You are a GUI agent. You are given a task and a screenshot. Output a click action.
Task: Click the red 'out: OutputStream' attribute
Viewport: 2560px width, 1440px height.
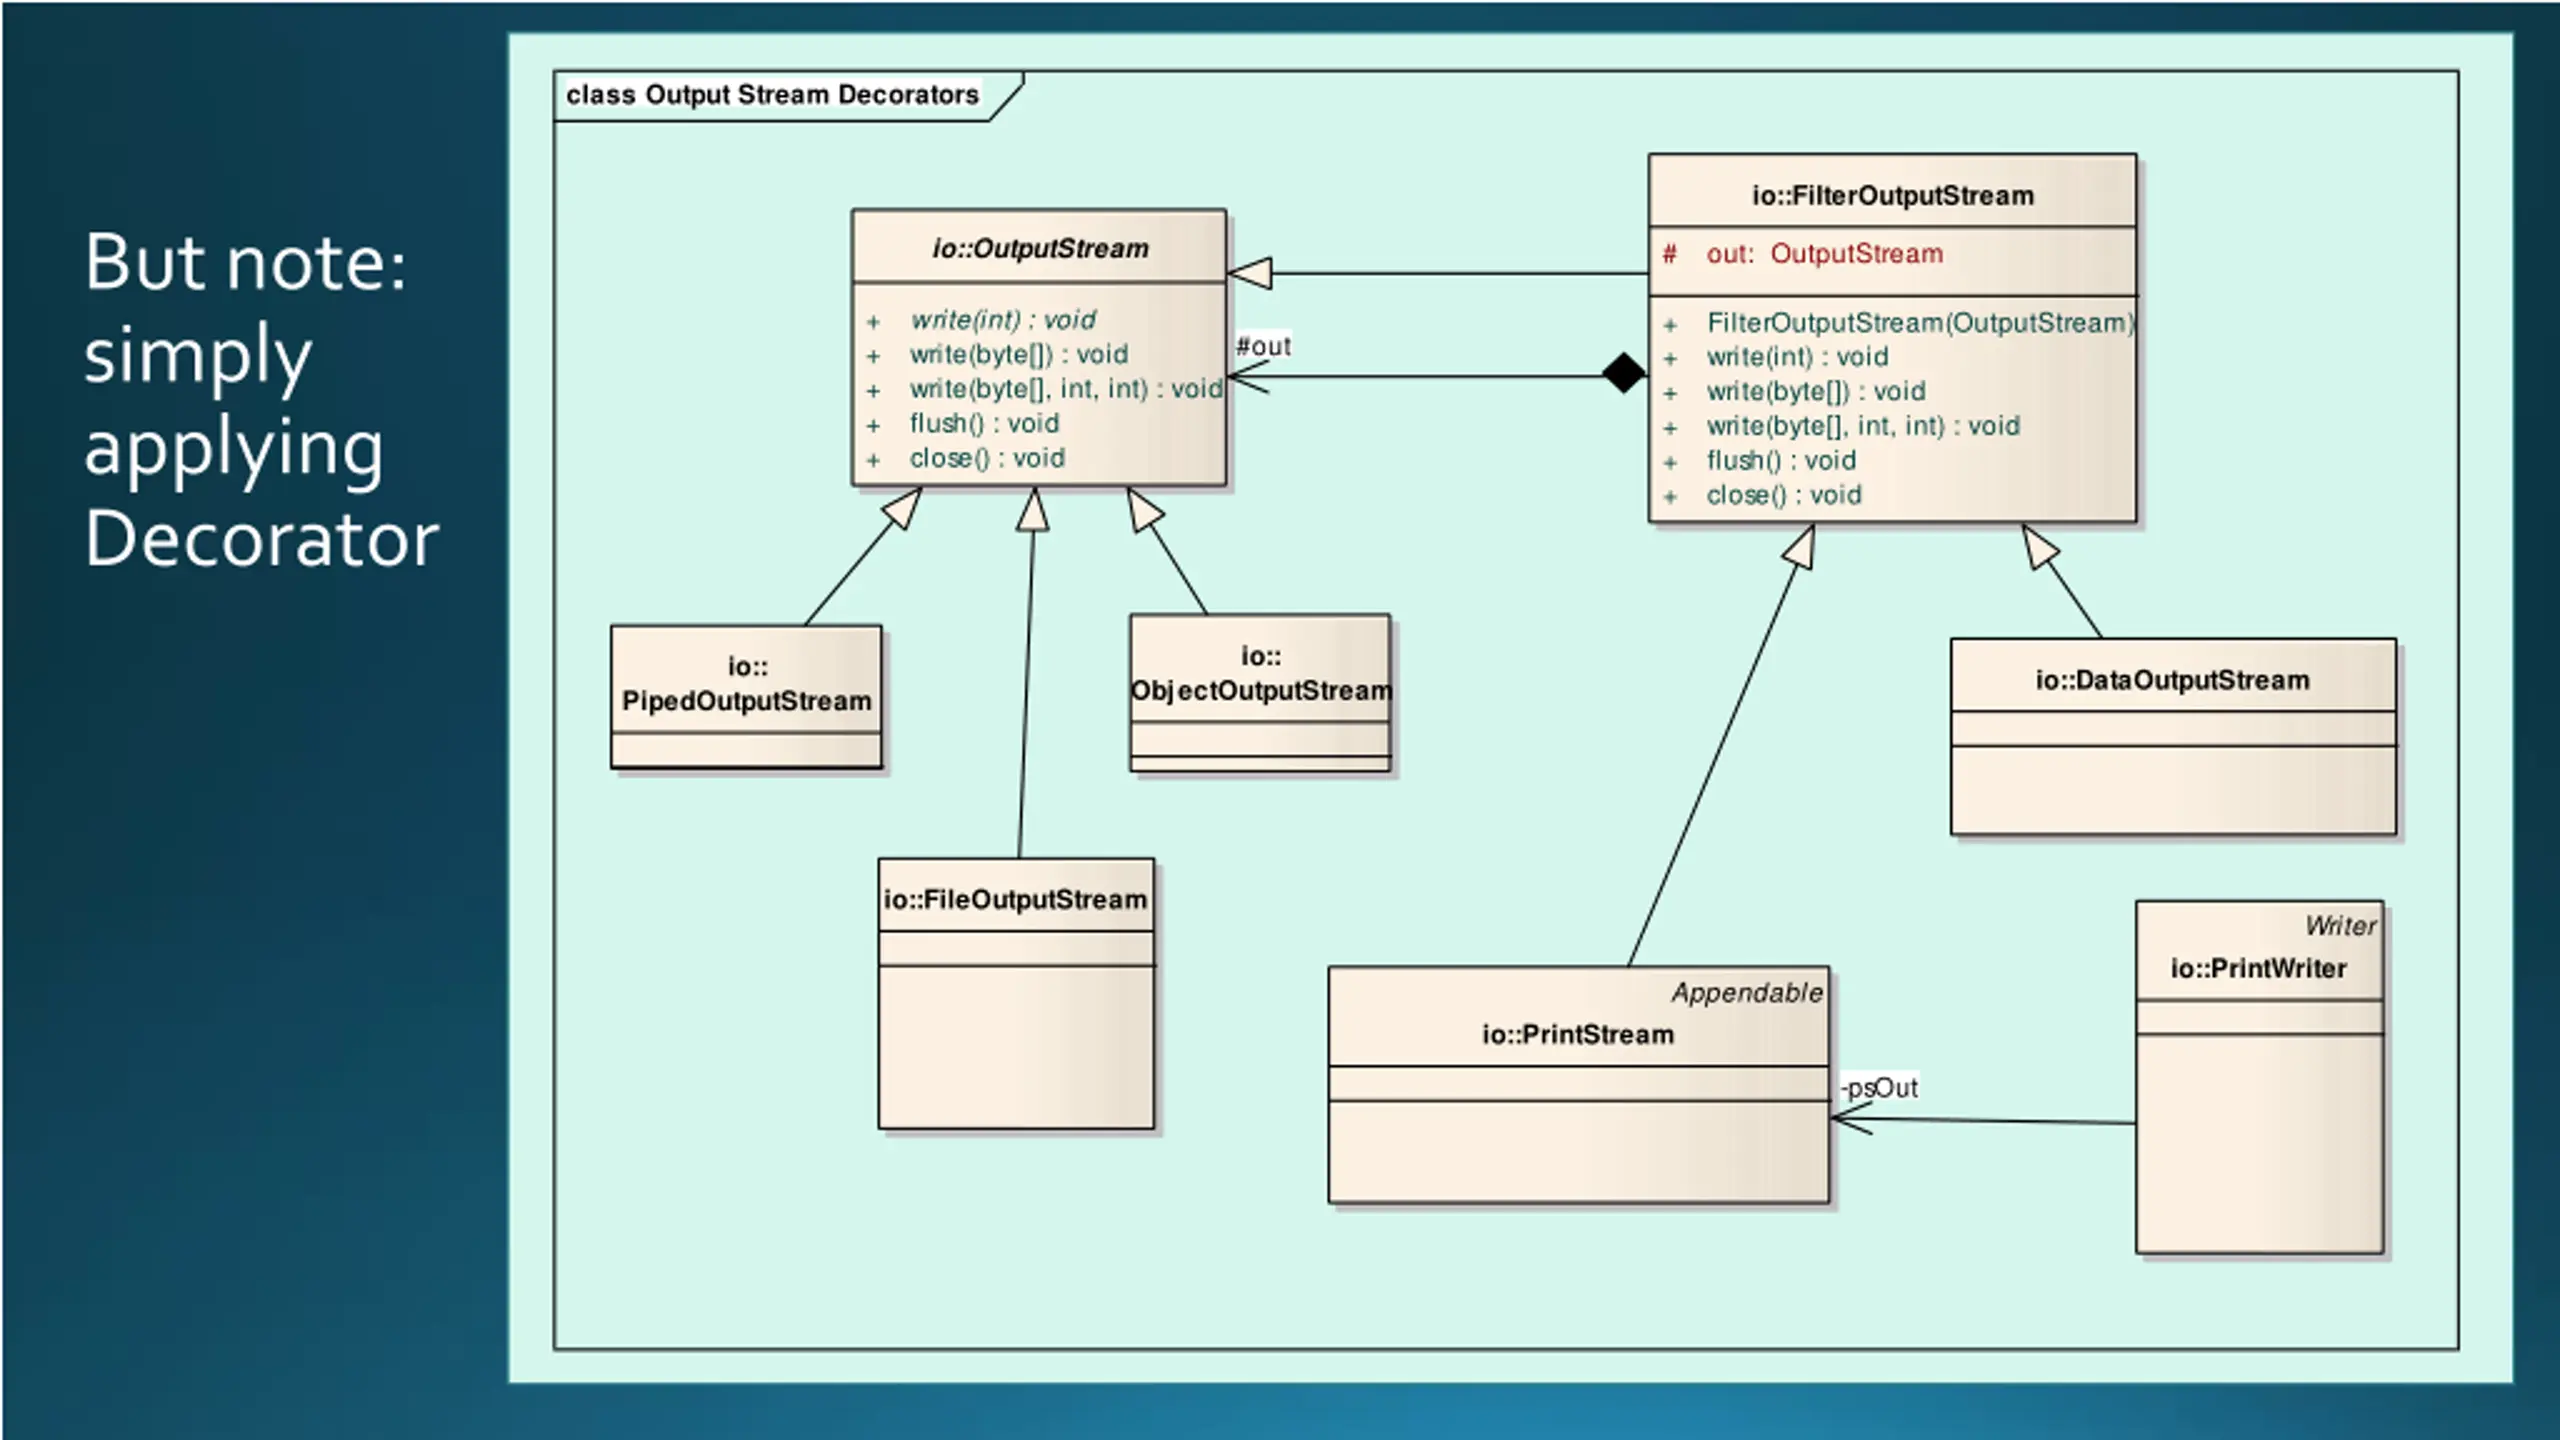(1824, 254)
